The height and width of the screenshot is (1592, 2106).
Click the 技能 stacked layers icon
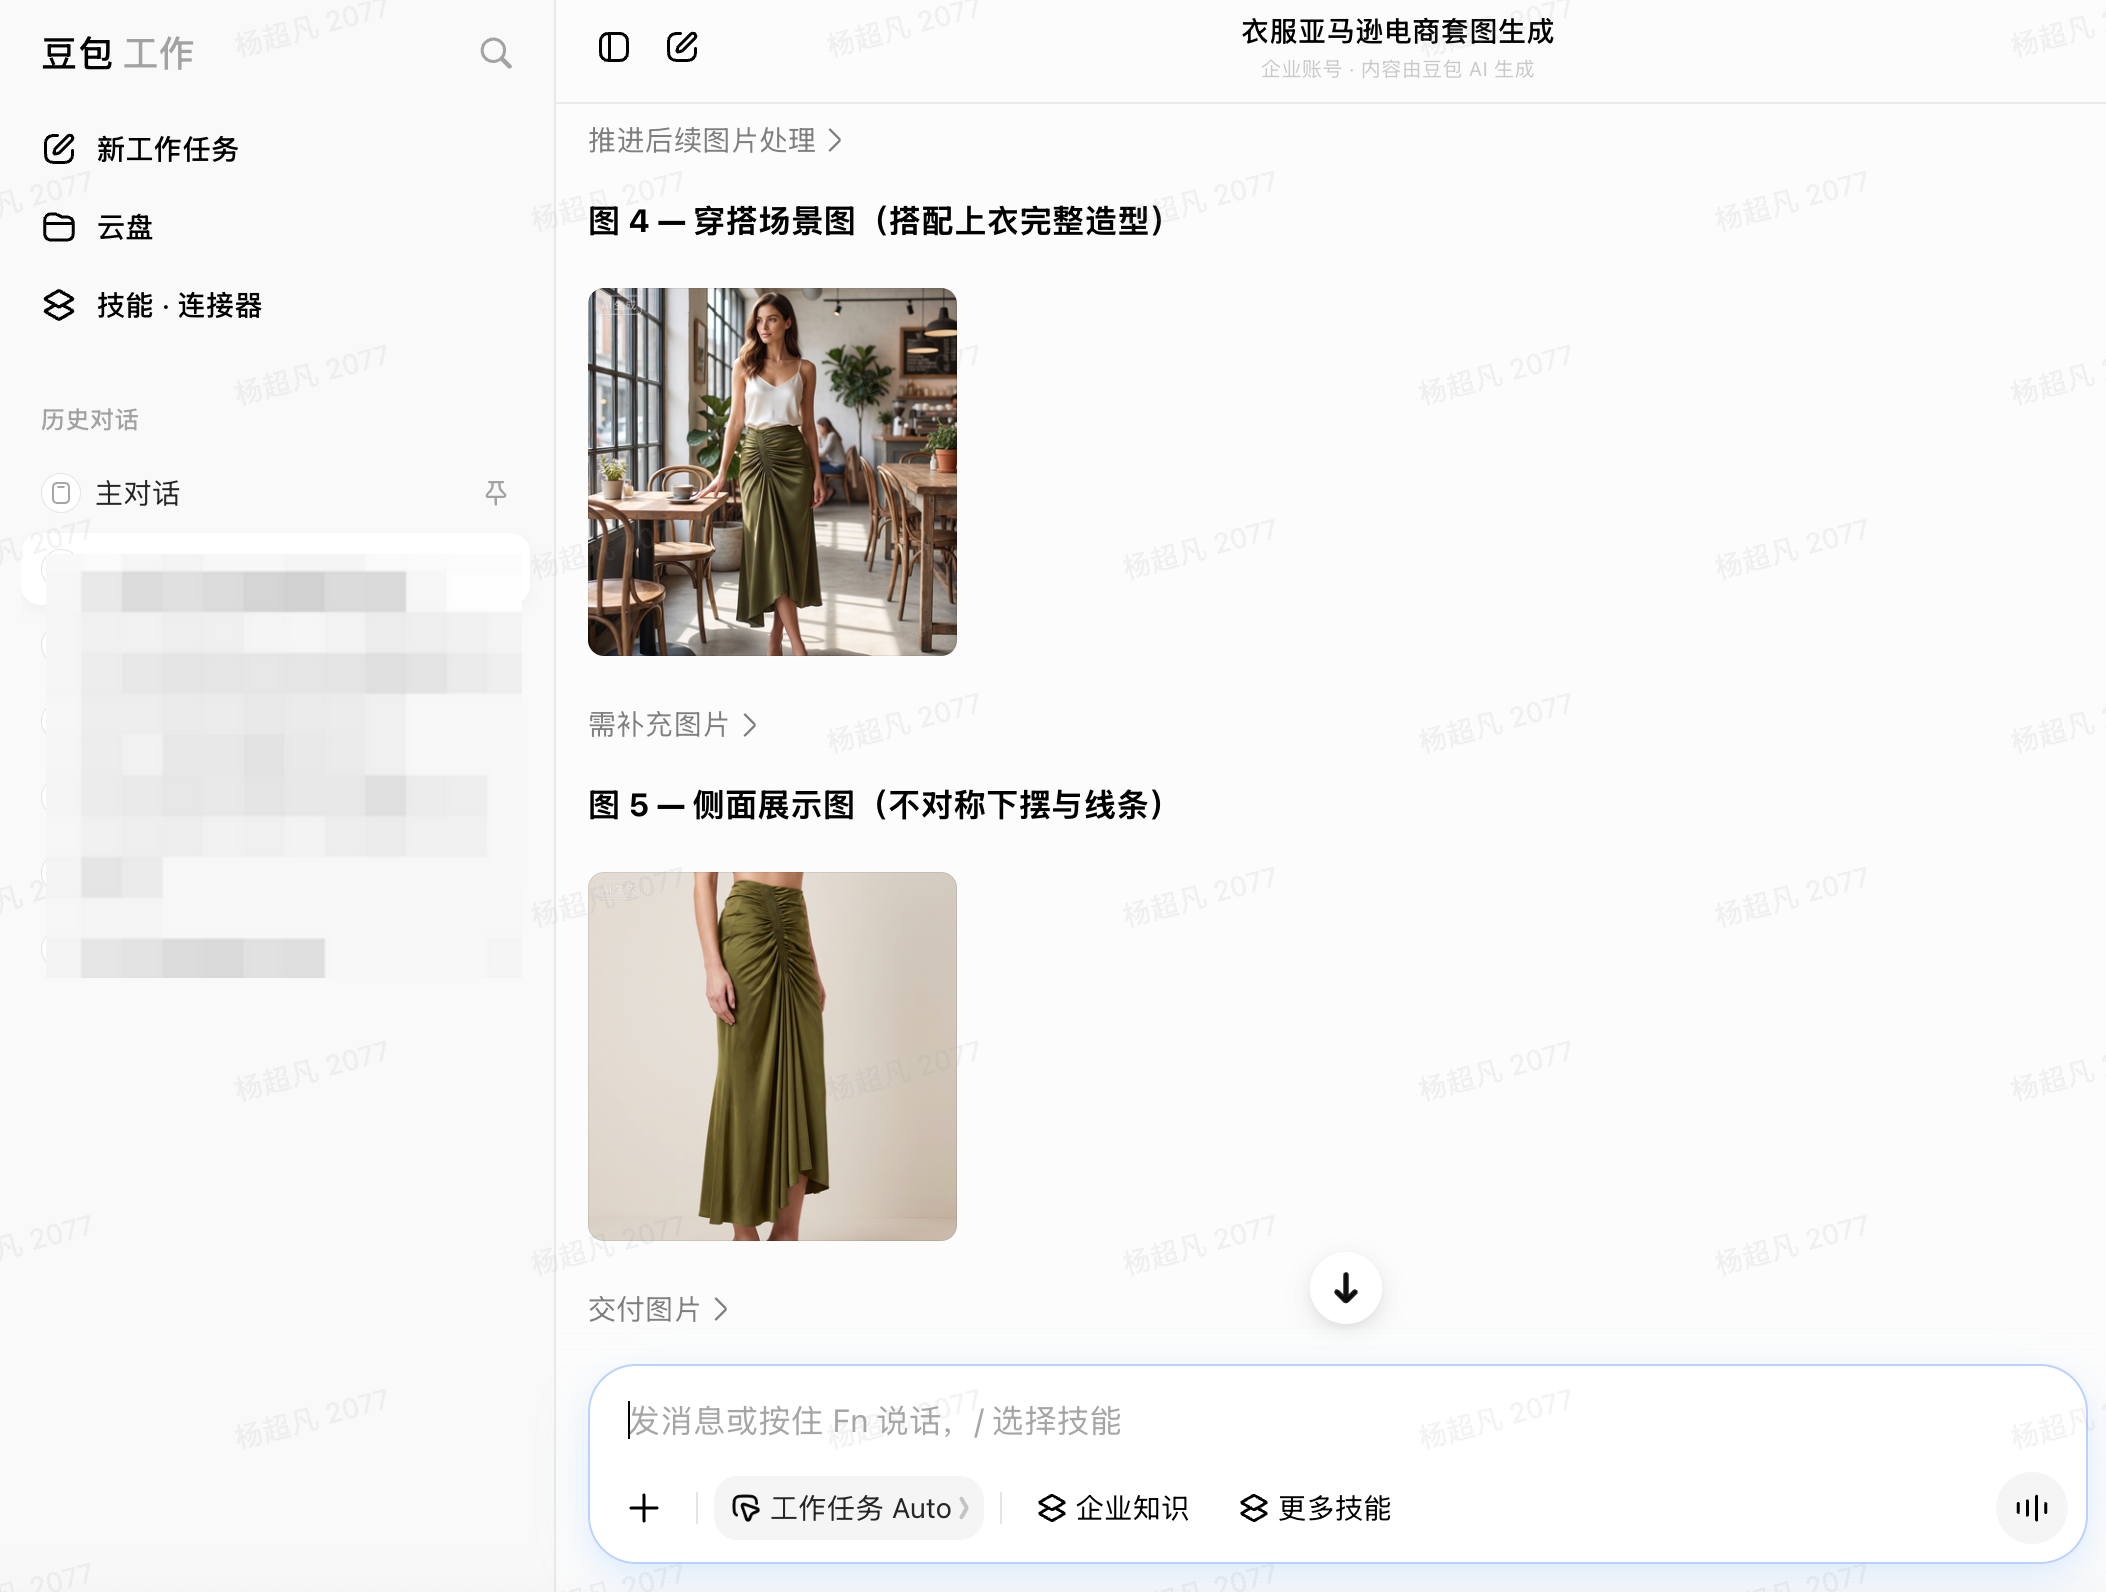[x=59, y=305]
